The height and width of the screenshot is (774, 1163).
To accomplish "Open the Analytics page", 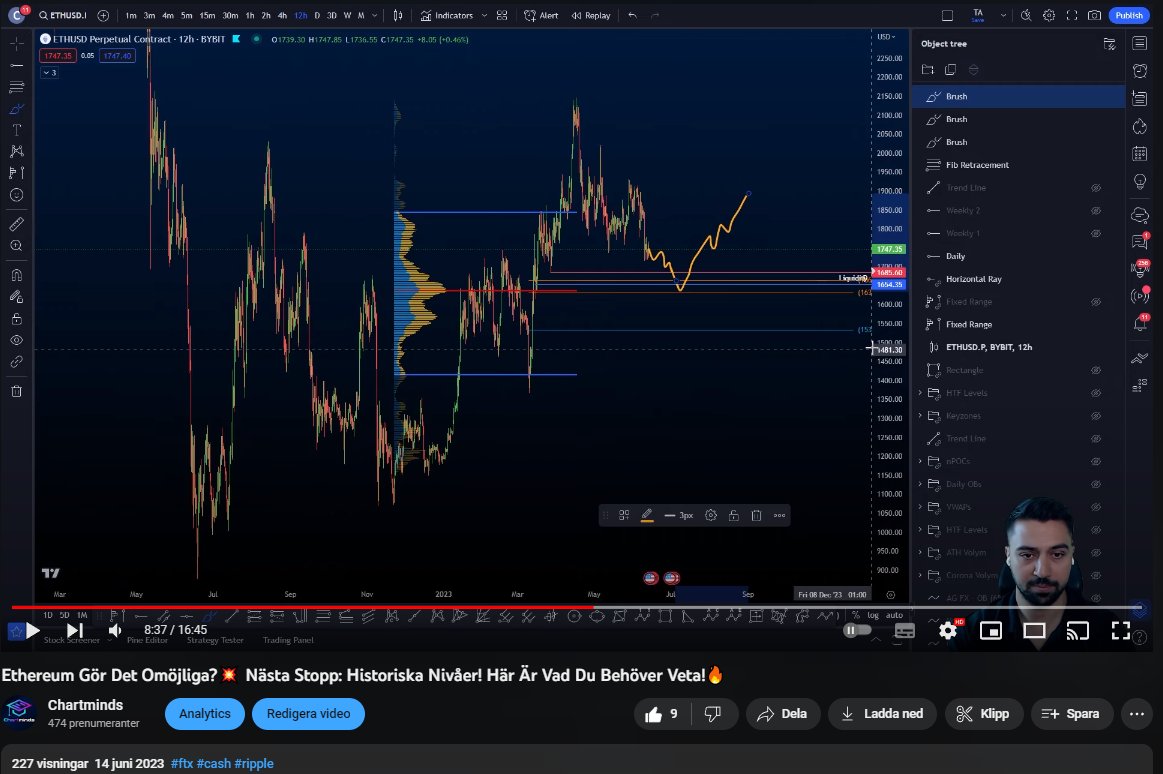I will [205, 714].
